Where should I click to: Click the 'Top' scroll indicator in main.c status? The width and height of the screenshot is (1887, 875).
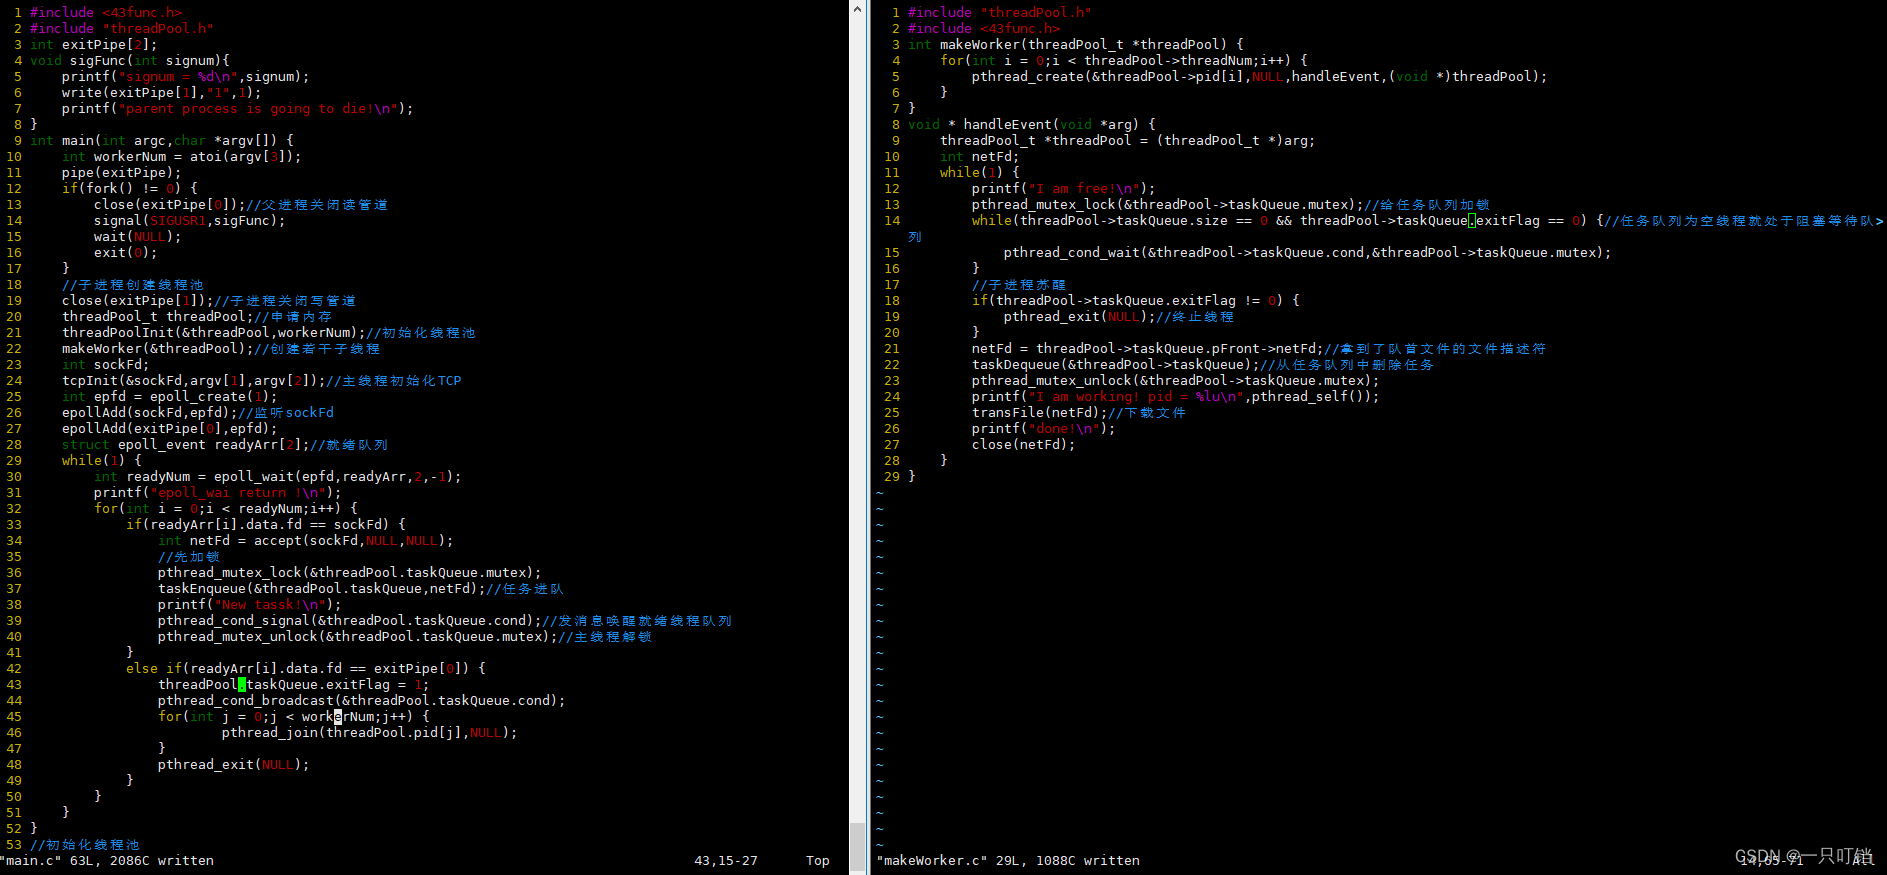pyautogui.click(x=818, y=860)
